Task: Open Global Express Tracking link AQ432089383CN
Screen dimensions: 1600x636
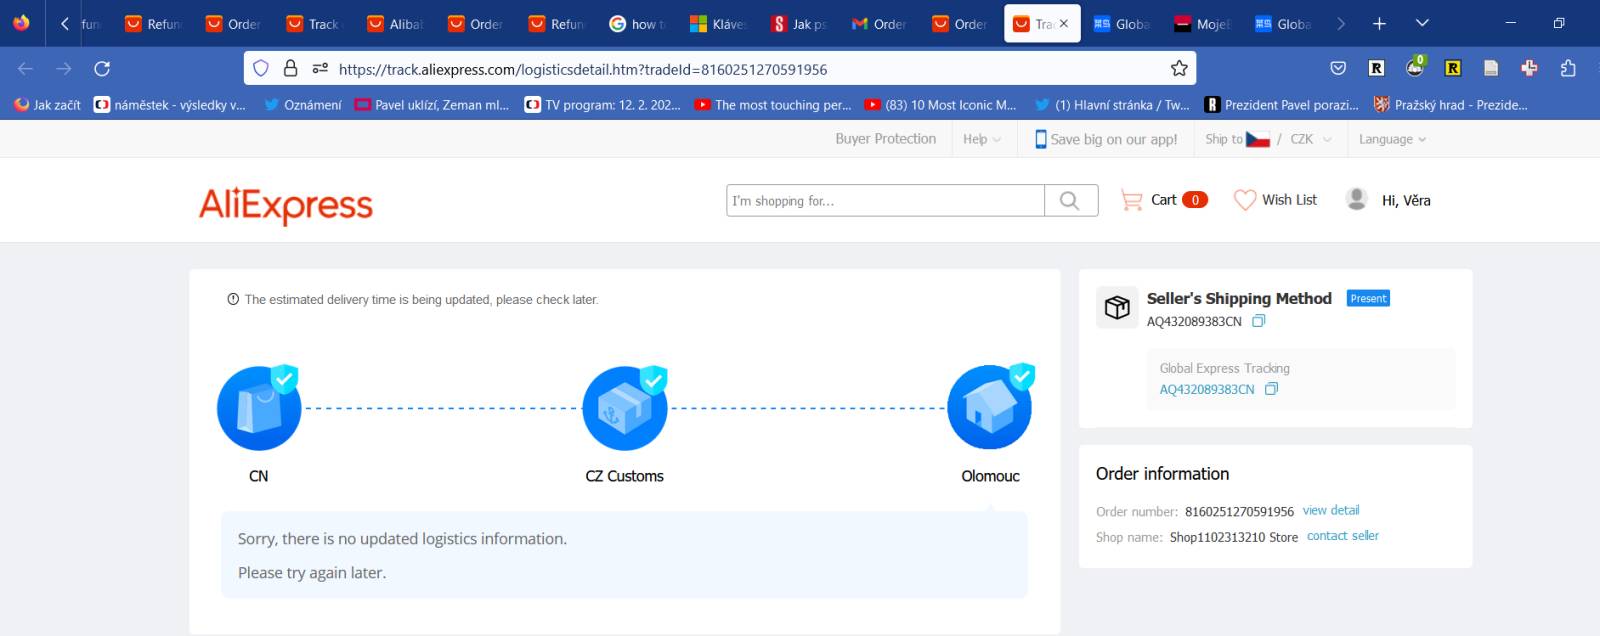Action: pos(1207,389)
